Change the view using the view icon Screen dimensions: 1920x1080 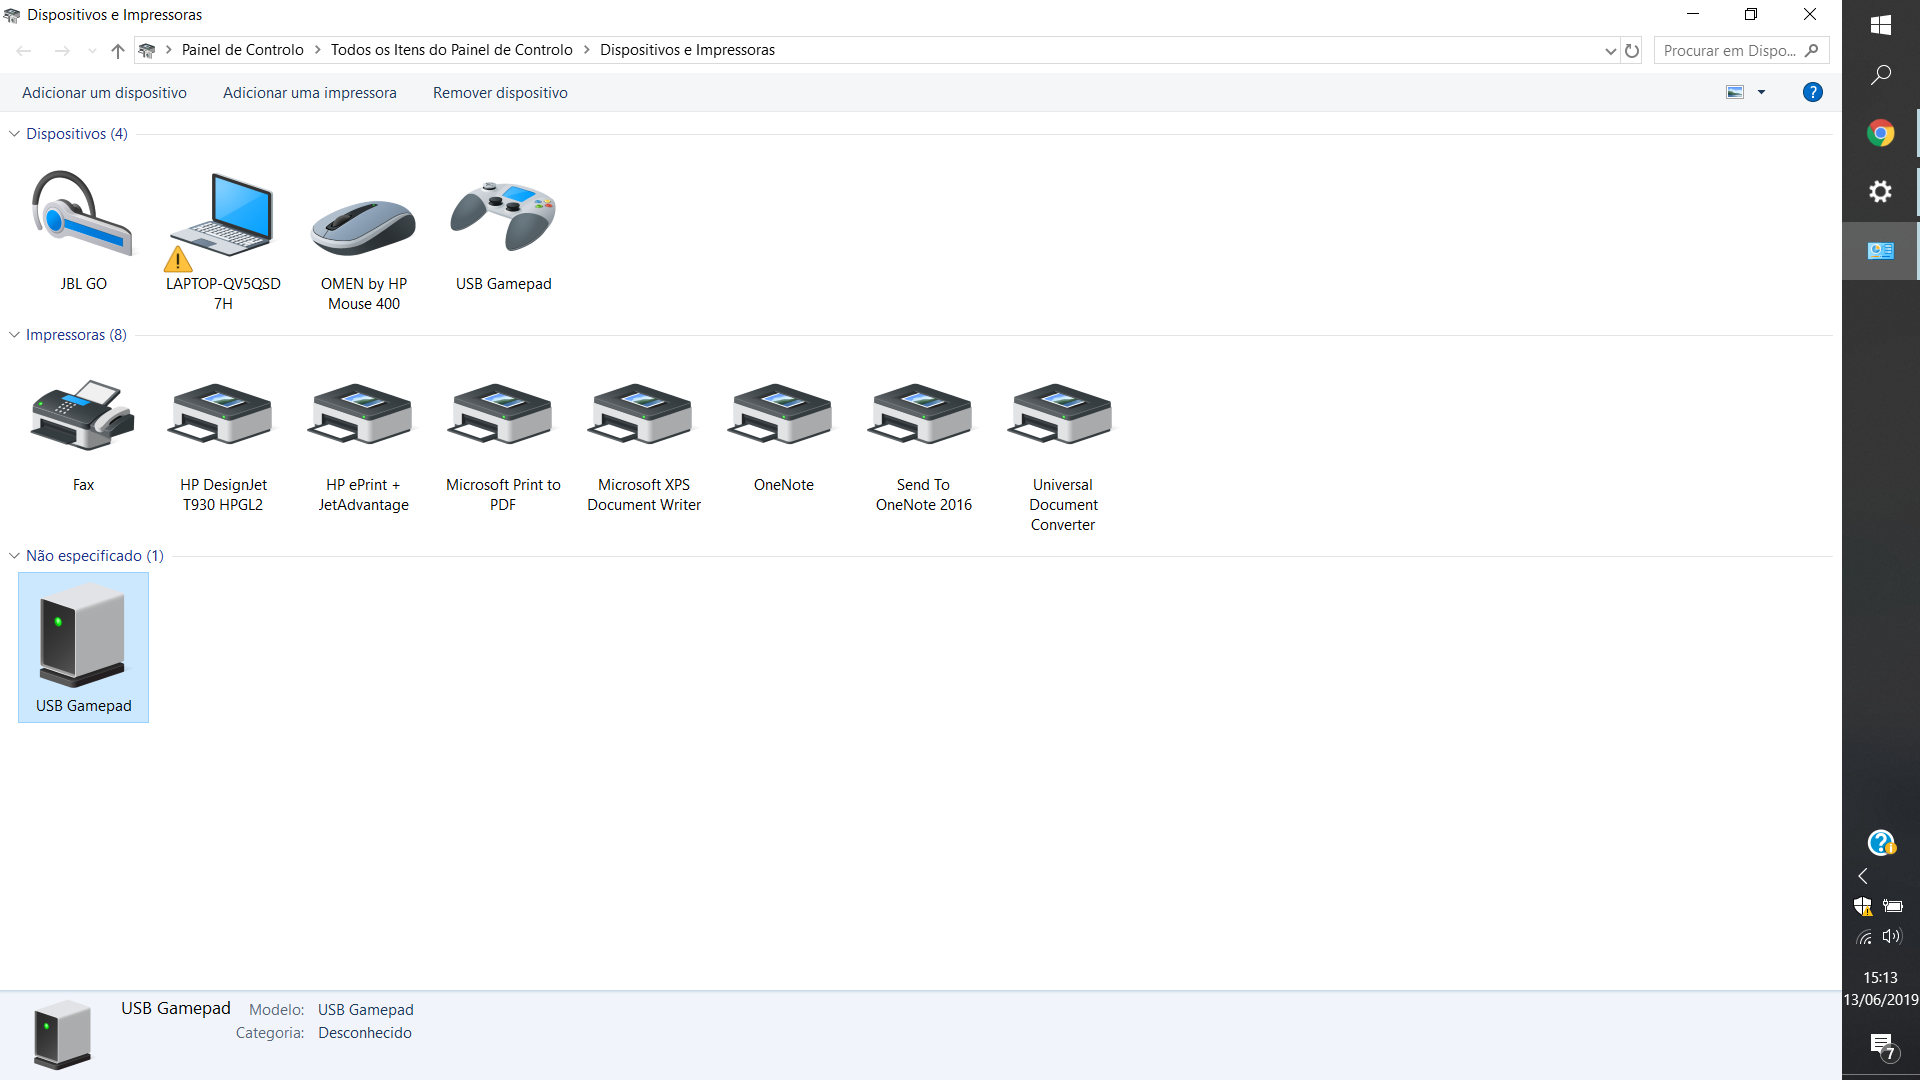point(1735,92)
